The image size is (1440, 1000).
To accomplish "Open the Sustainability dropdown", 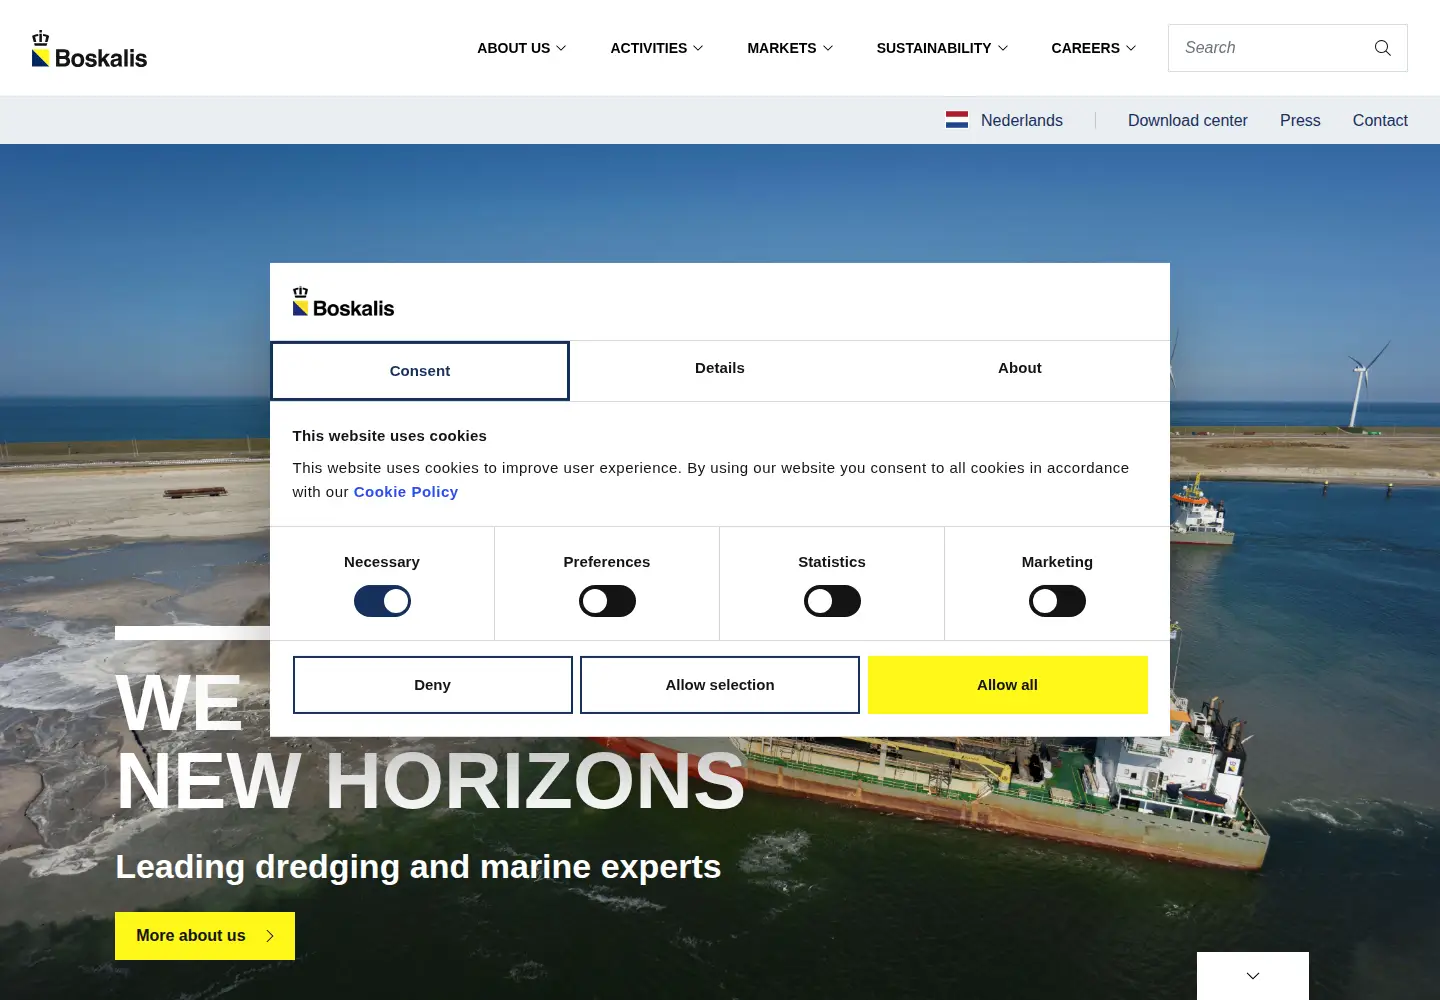I will tap(942, 48).
